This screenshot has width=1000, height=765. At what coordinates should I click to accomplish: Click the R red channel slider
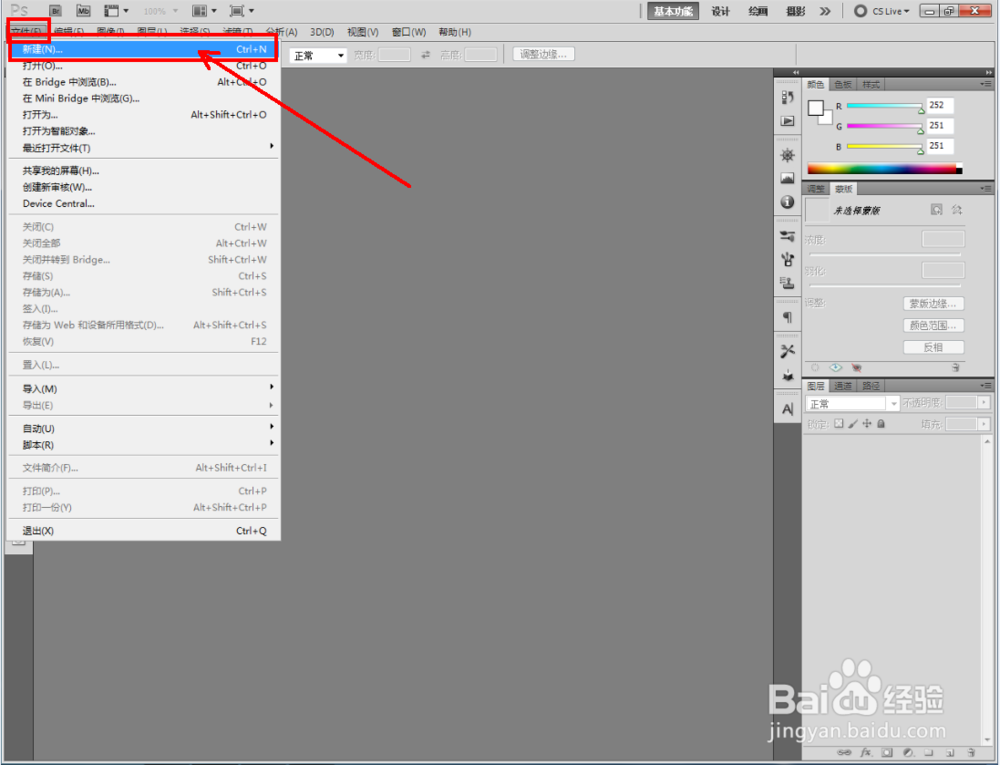(885, 106)
